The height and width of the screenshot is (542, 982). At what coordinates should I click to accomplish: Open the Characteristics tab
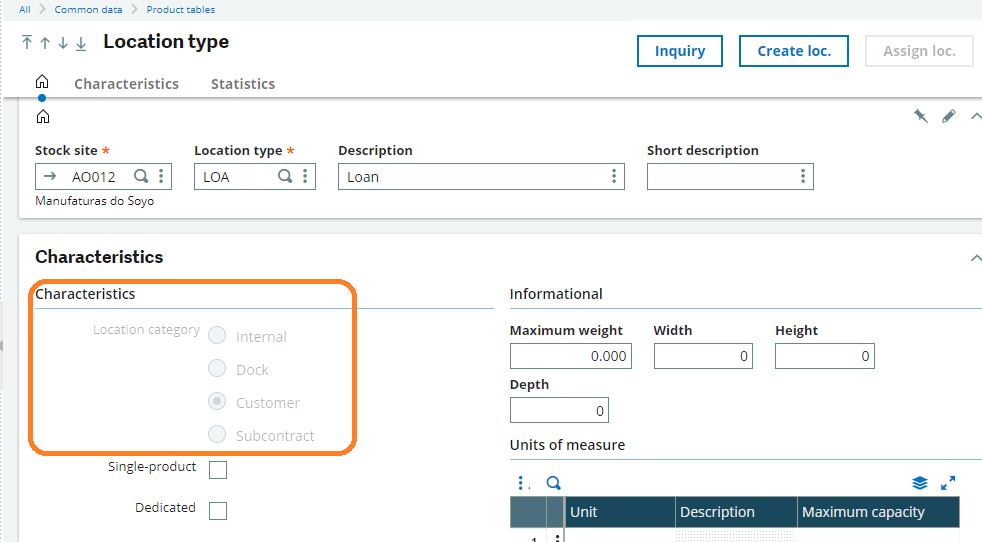(x=126, y=84)
